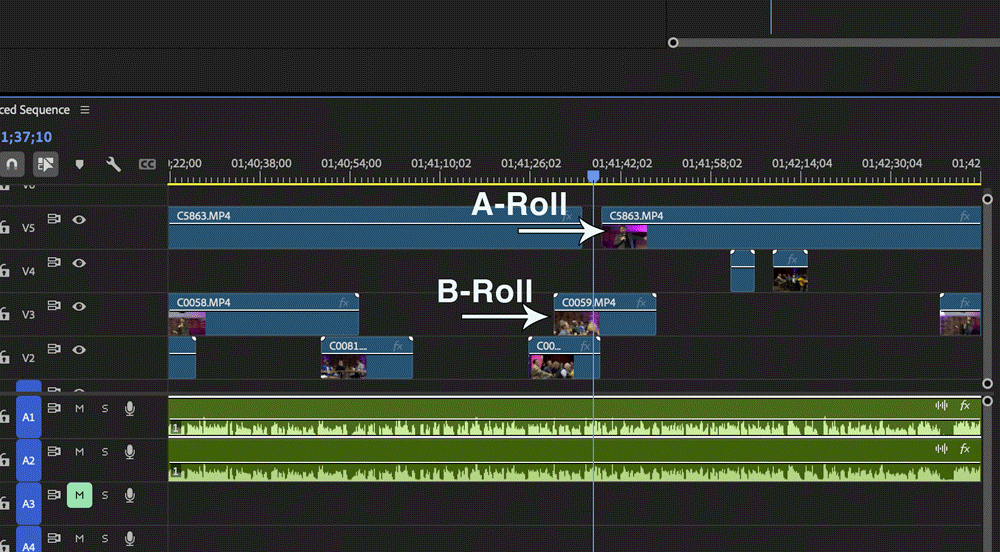Viewport: 1000px width, 552px height.
Task: Select the A2 track target button
Action: coord(28,460)
